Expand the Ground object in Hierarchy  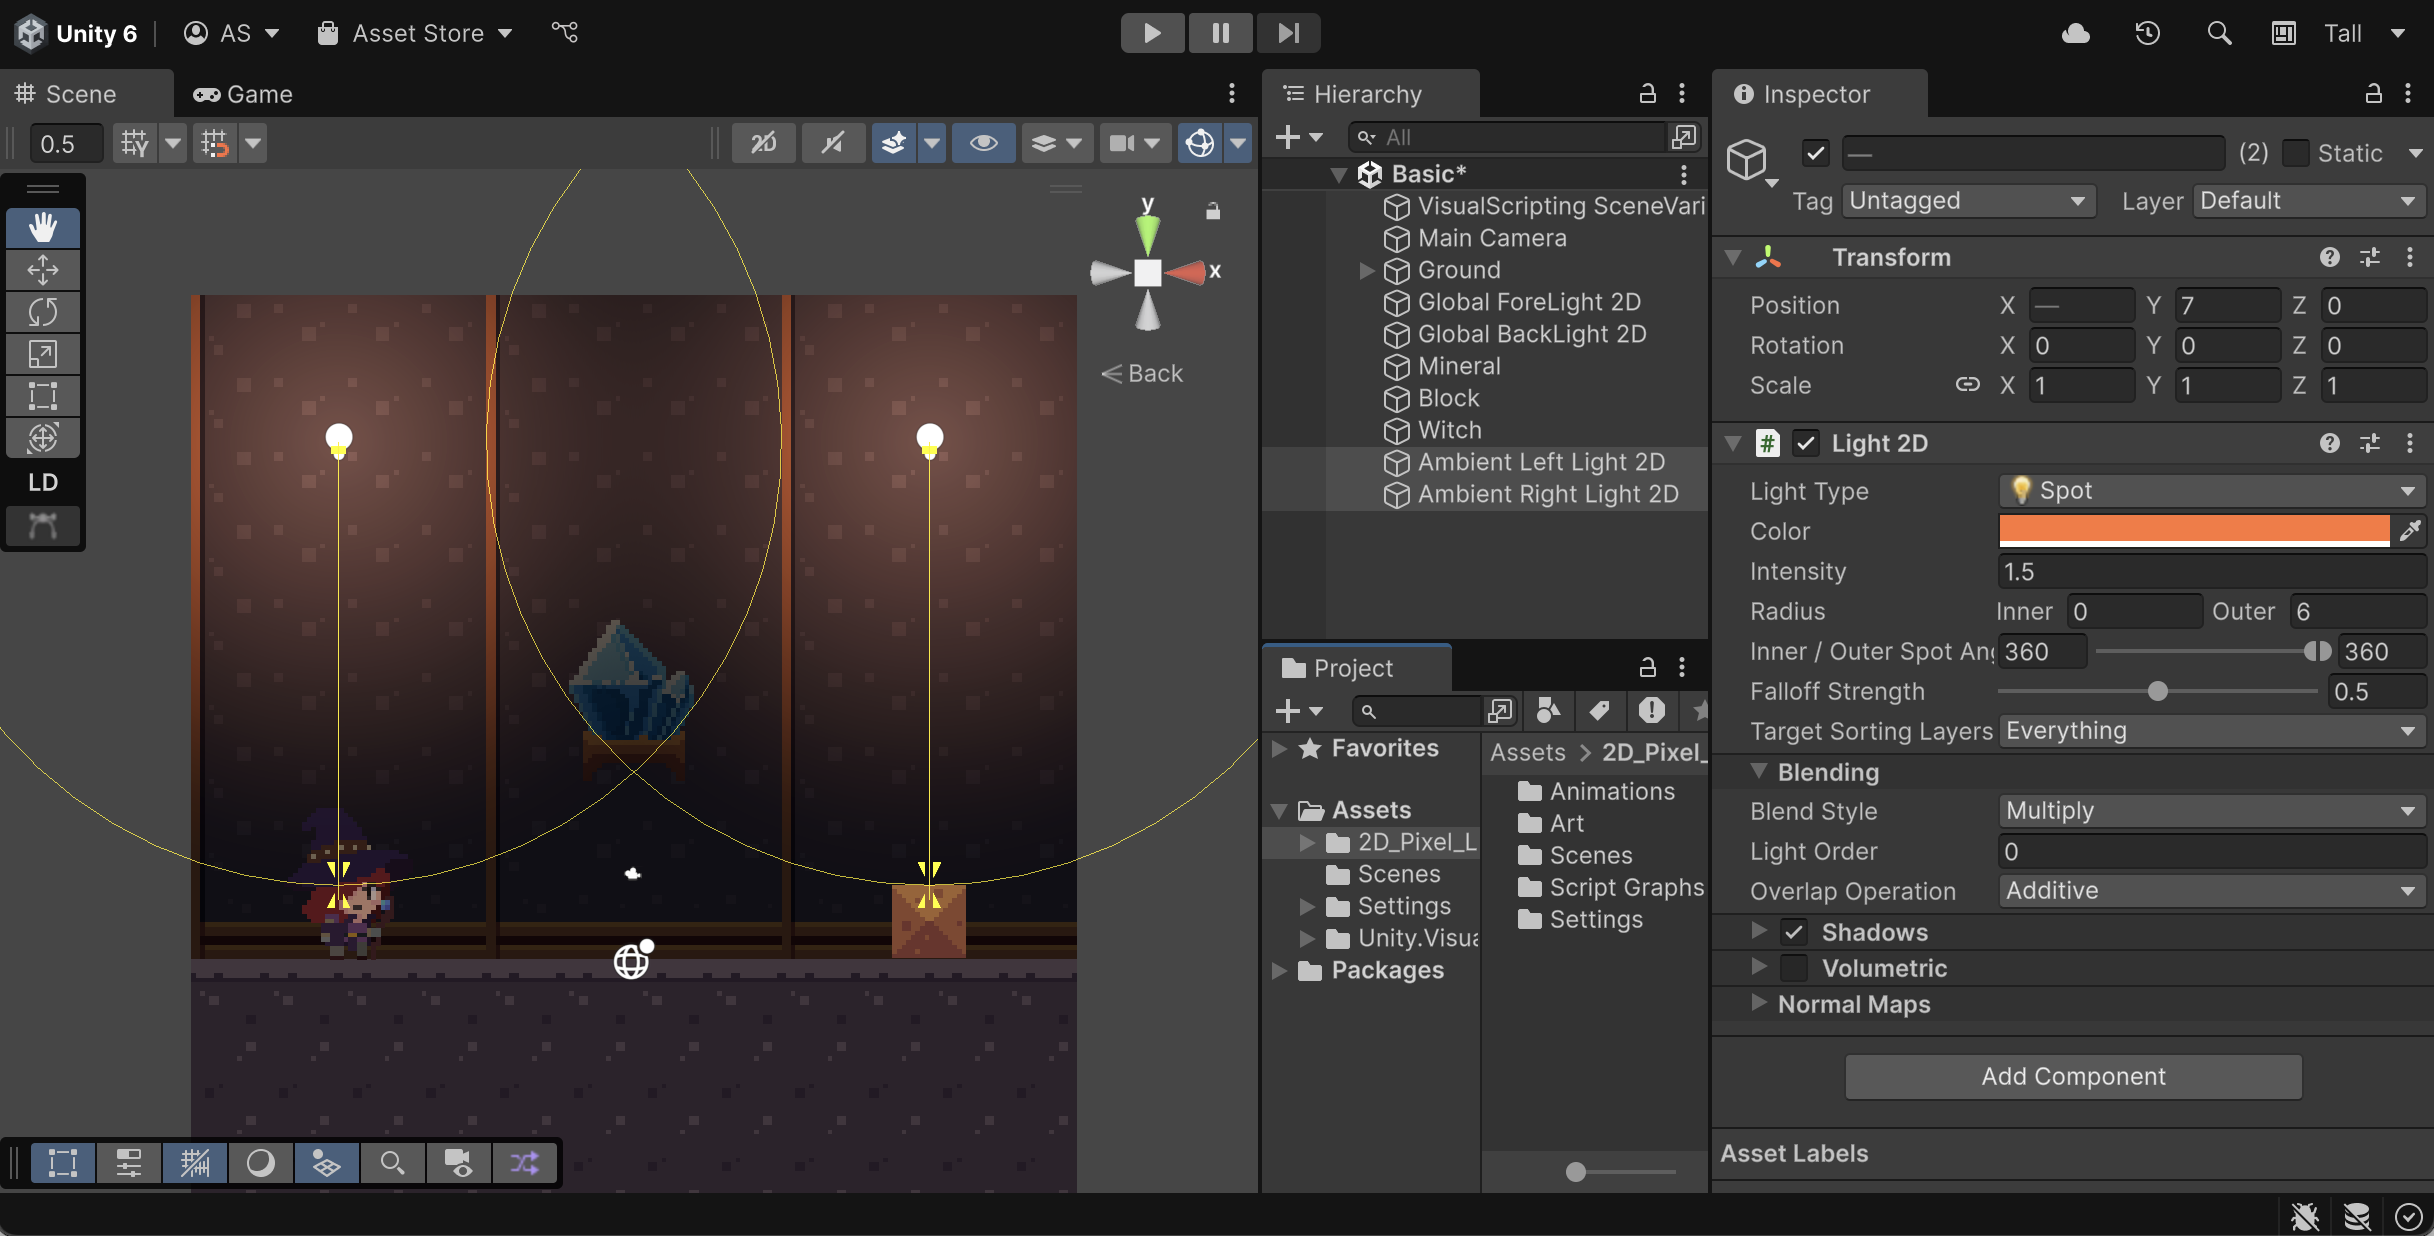pos(1366,270)
